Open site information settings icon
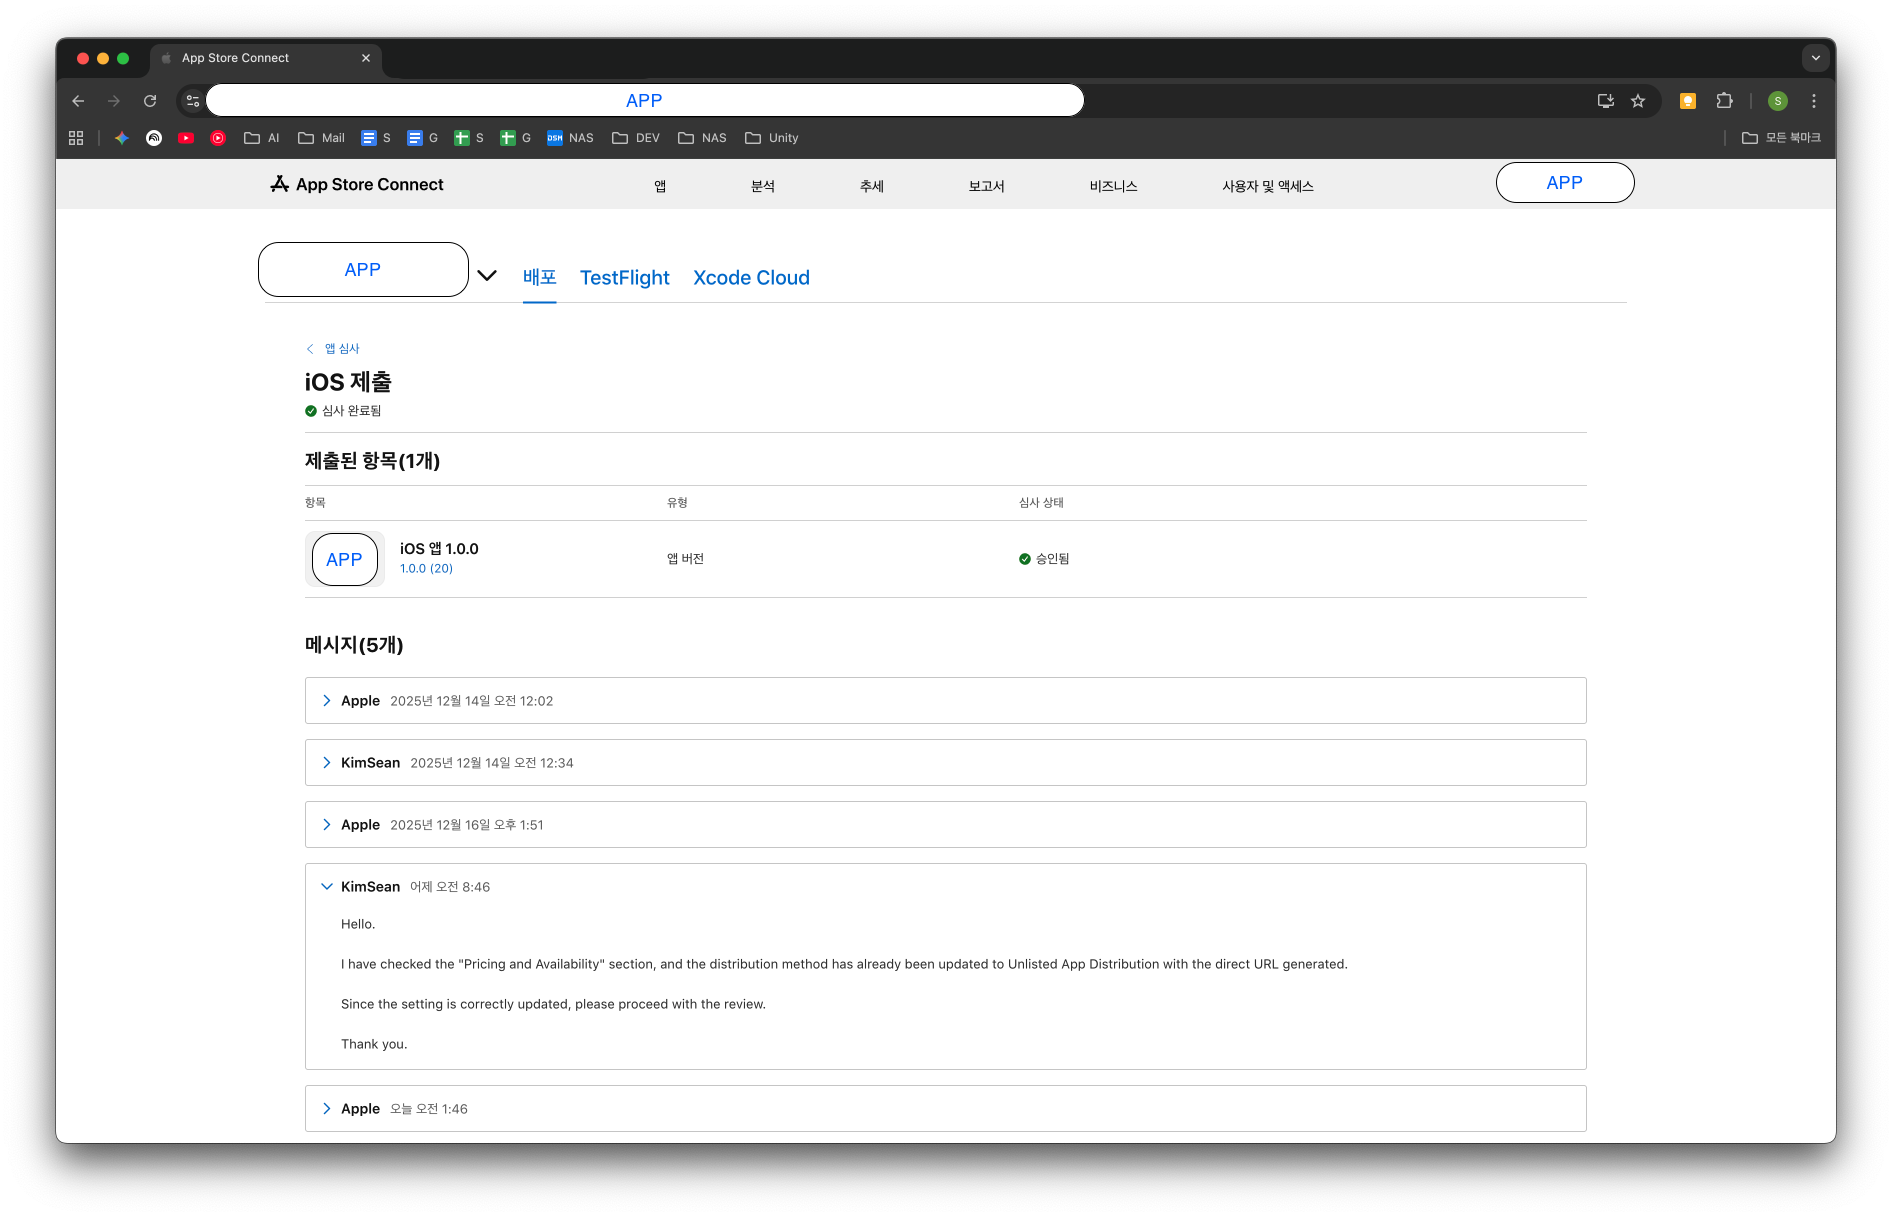Viewport: 1892px width, 1217px height. pos(193,101)
